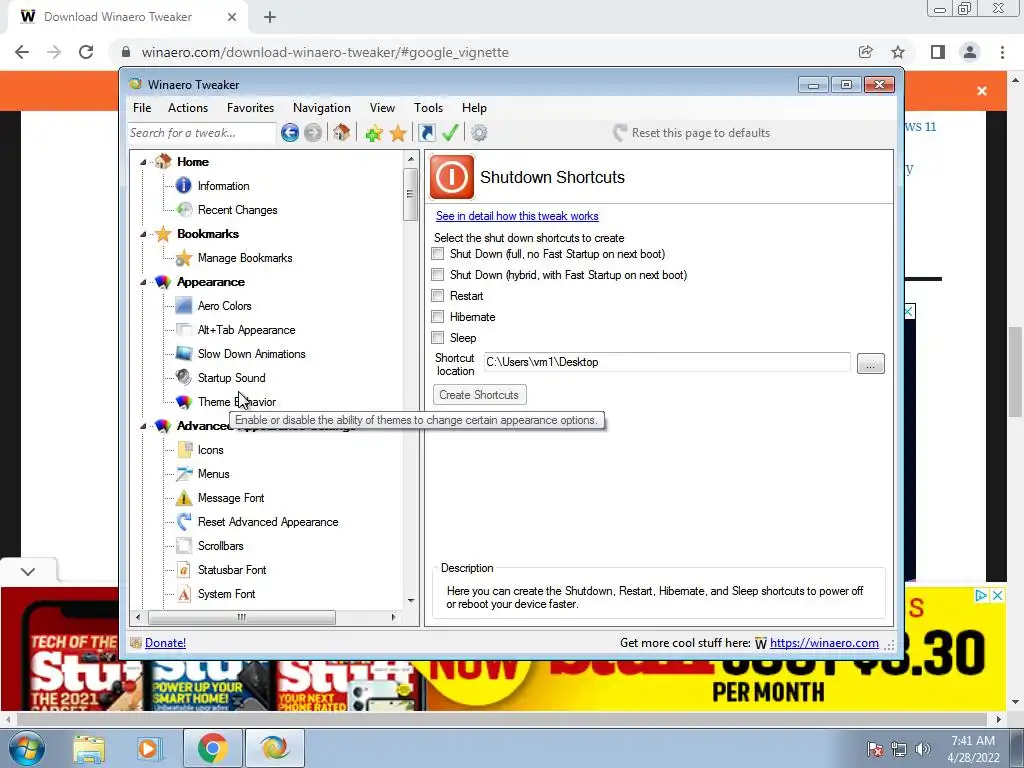Enable the Restart shortcut checkbox

pyautogui.click(x=438, y=296)
